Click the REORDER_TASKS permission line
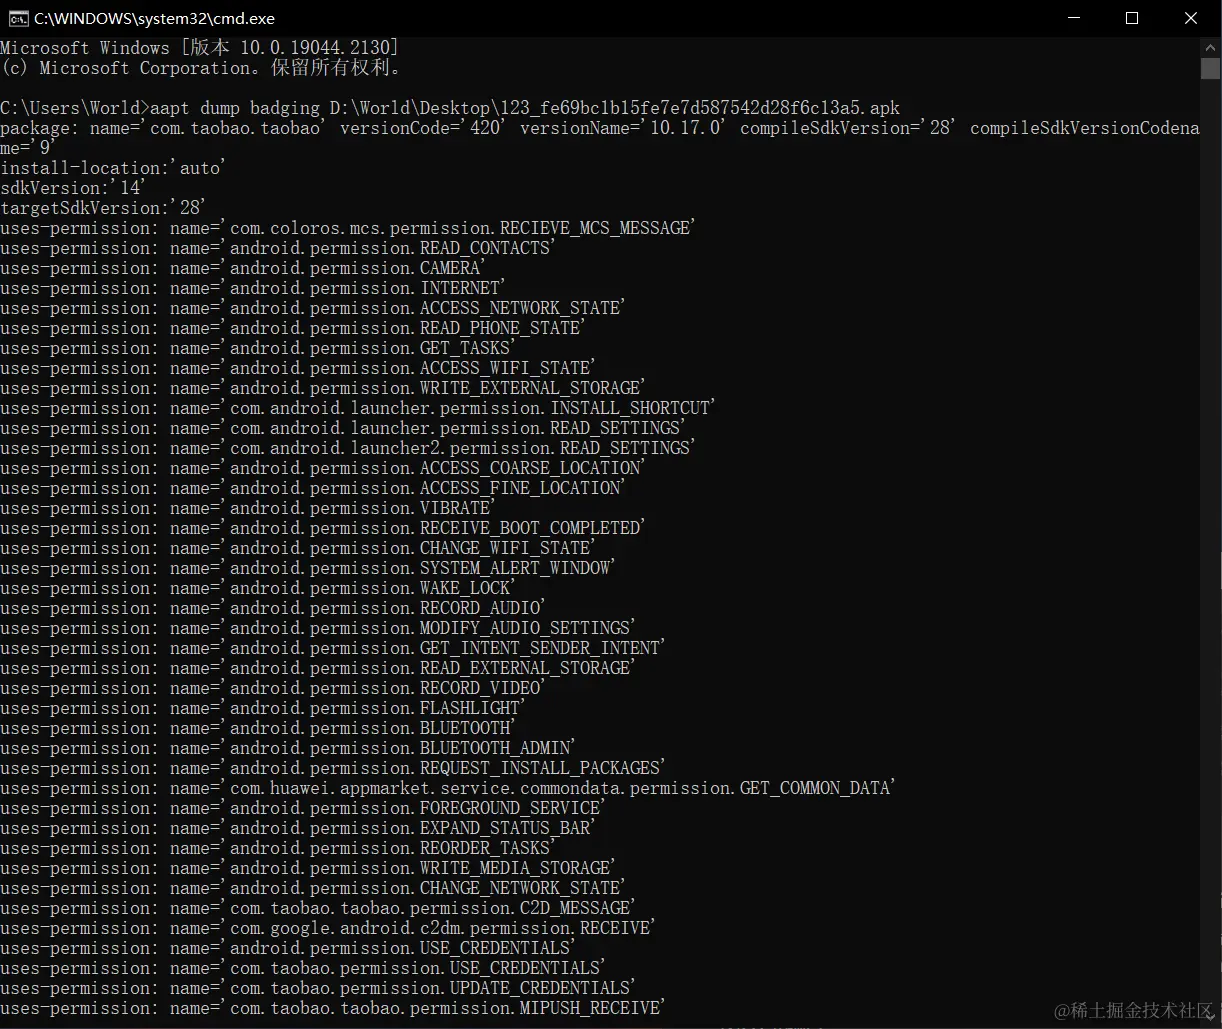 [x=278, y=848]
